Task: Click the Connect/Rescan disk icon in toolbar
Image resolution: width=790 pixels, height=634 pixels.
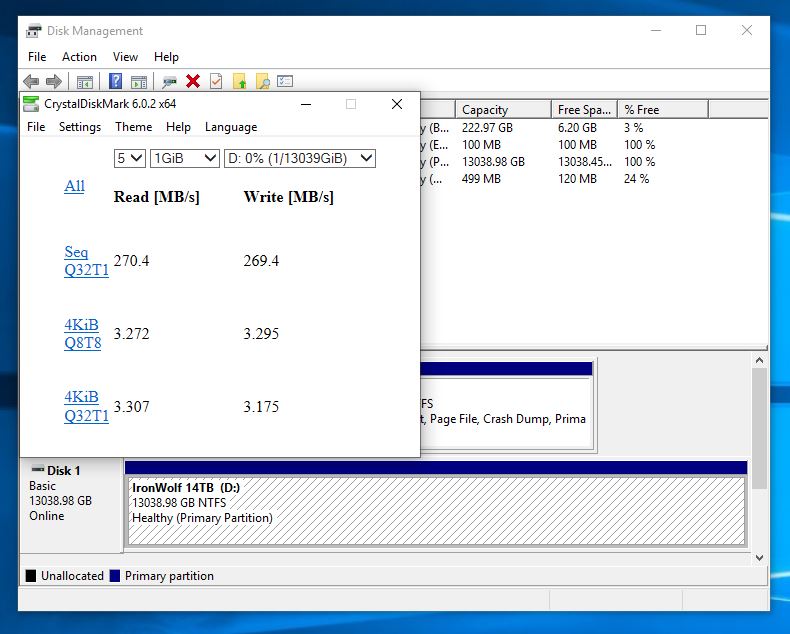Action: coord(169,81)
